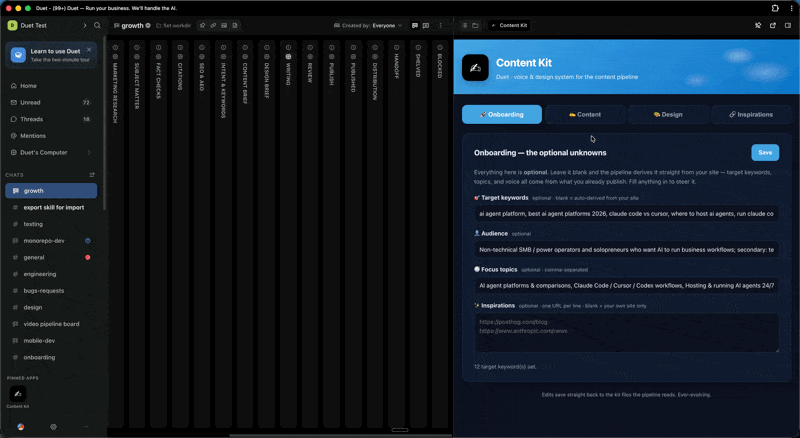This screenshot has height=438, width=800.
Task: Open the user avatar at sidebar bottom
Action: pyautogui.click(x=21, y=427)
